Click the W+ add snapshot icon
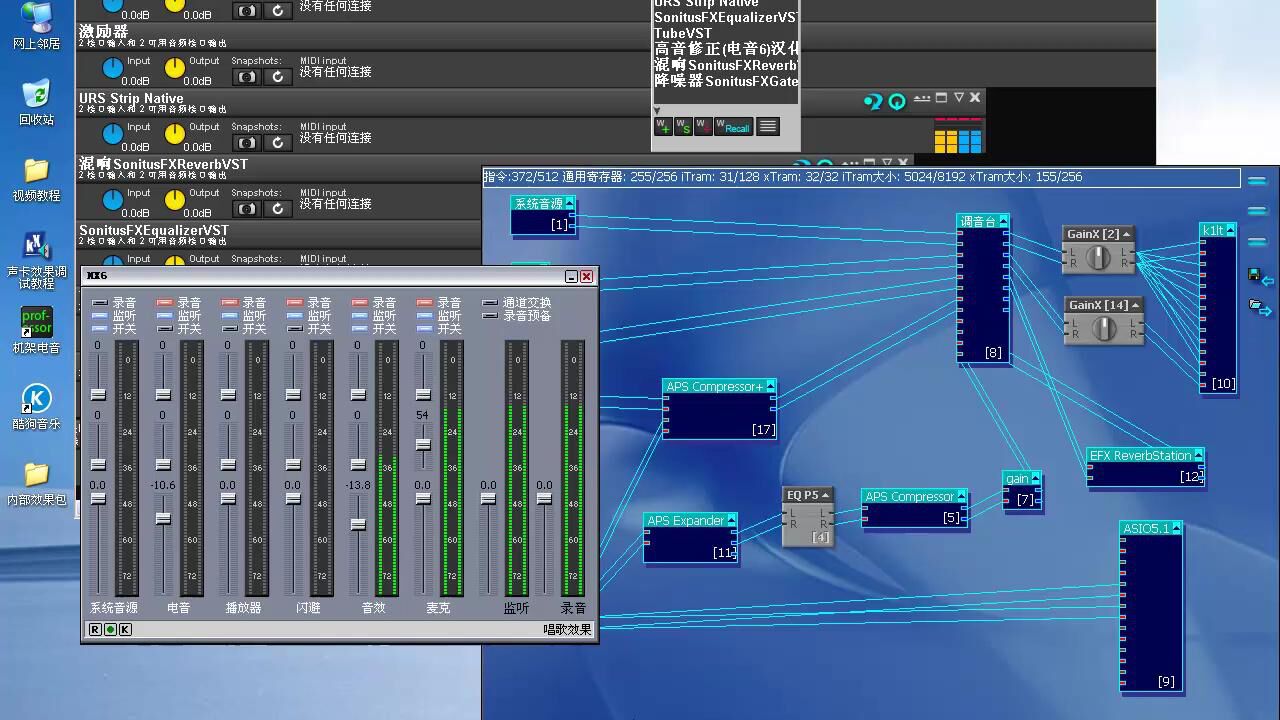Screen dimensions: 1280x720 tap(662, 126)
